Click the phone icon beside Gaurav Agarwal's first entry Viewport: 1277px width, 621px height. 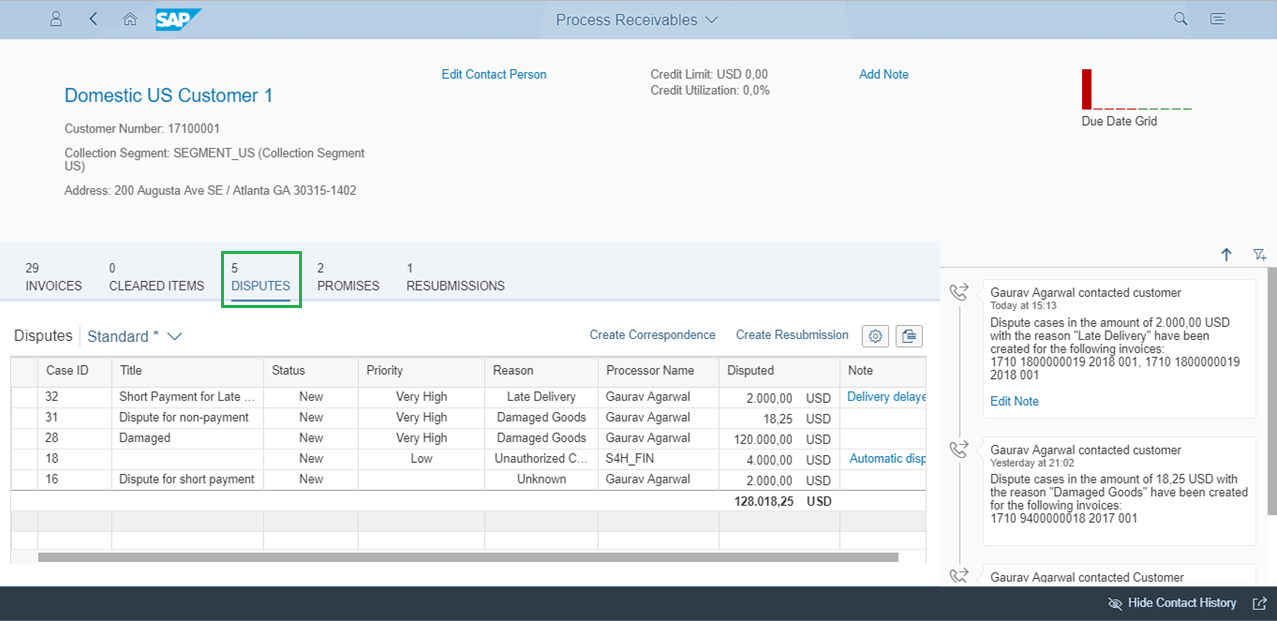958,291
